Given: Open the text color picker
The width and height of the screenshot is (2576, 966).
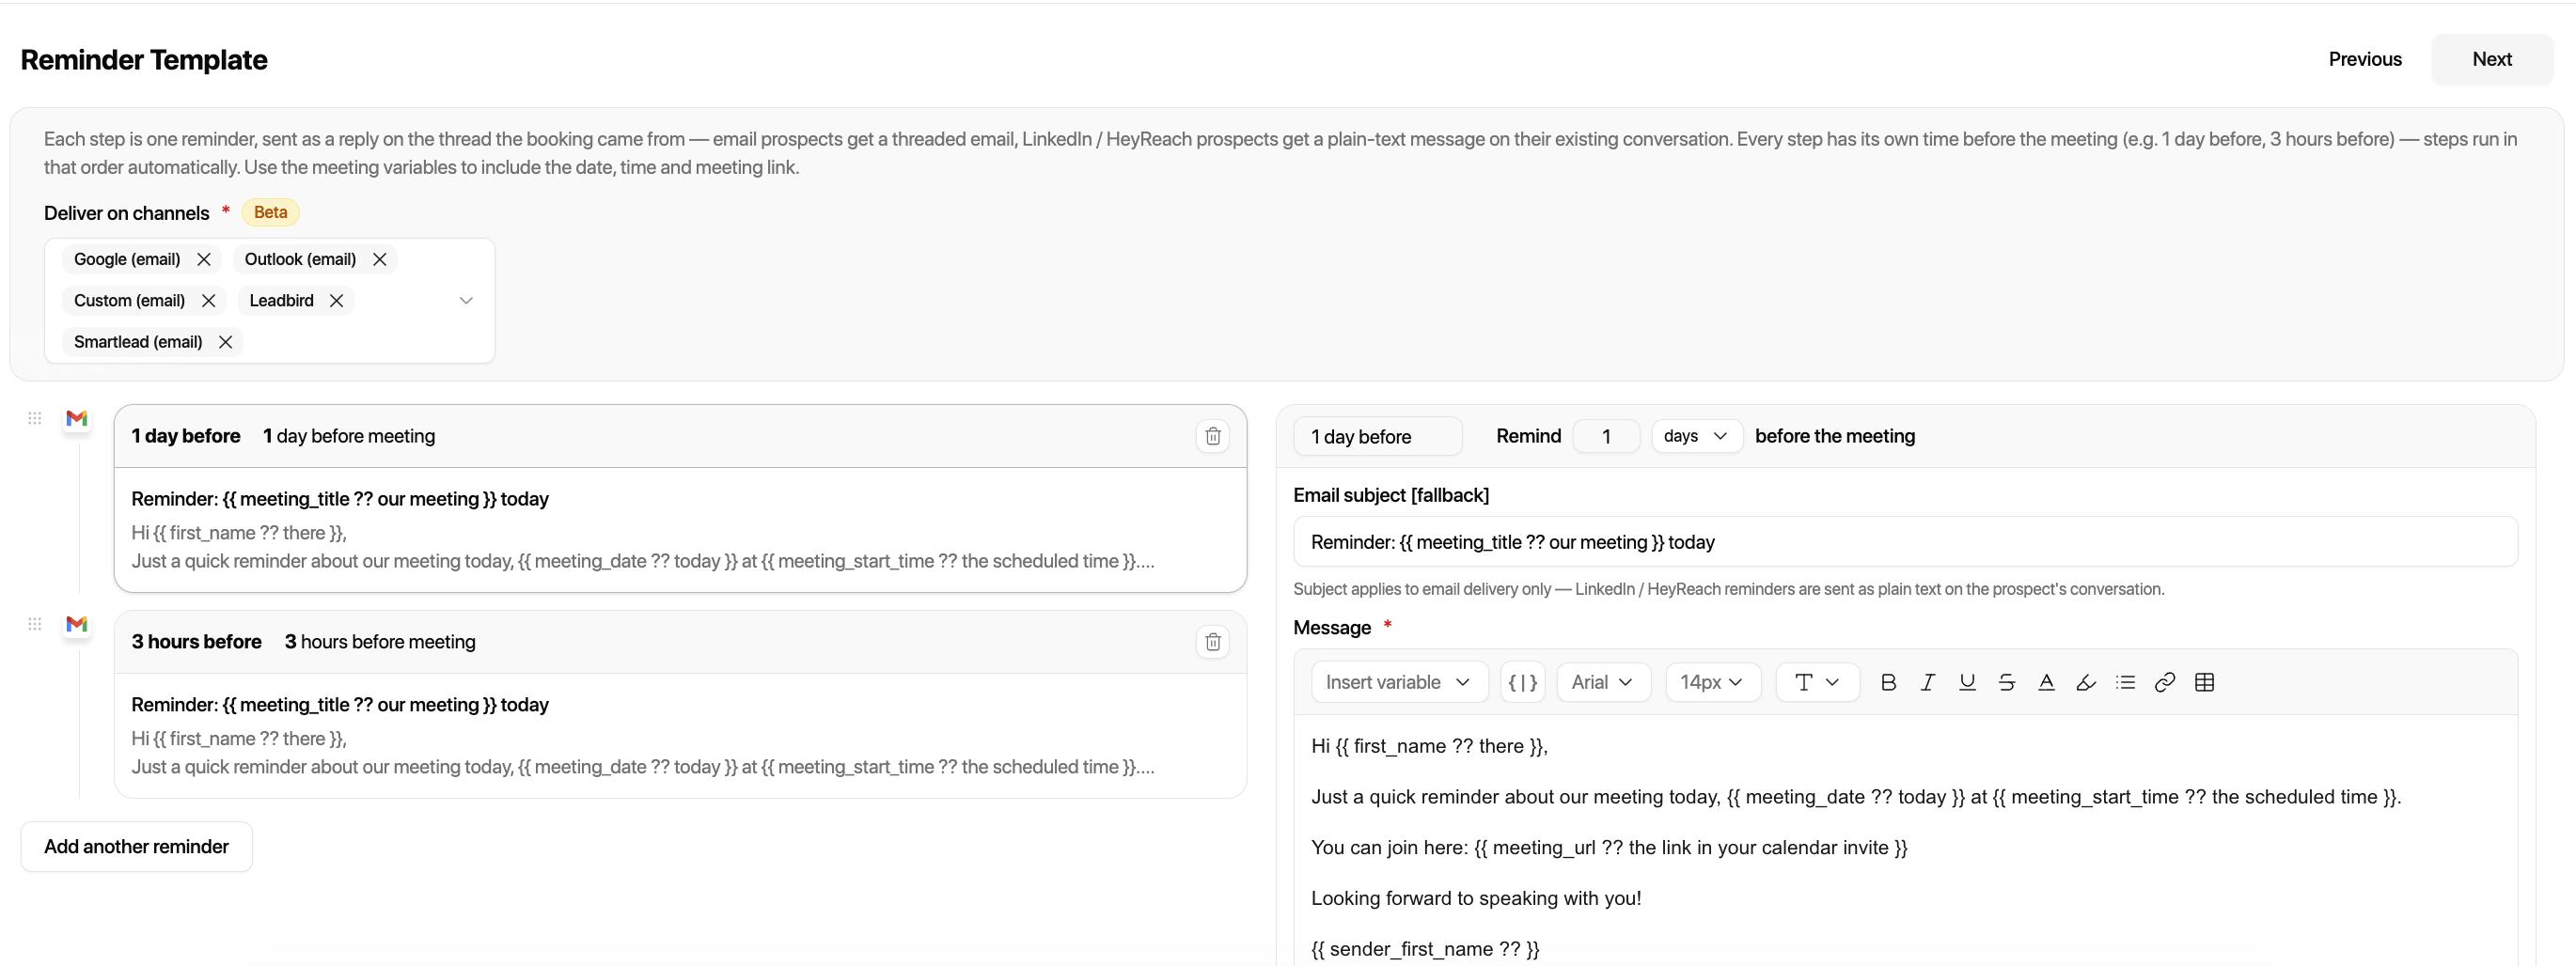Looking at the screenshot, I should point(2046,682).
